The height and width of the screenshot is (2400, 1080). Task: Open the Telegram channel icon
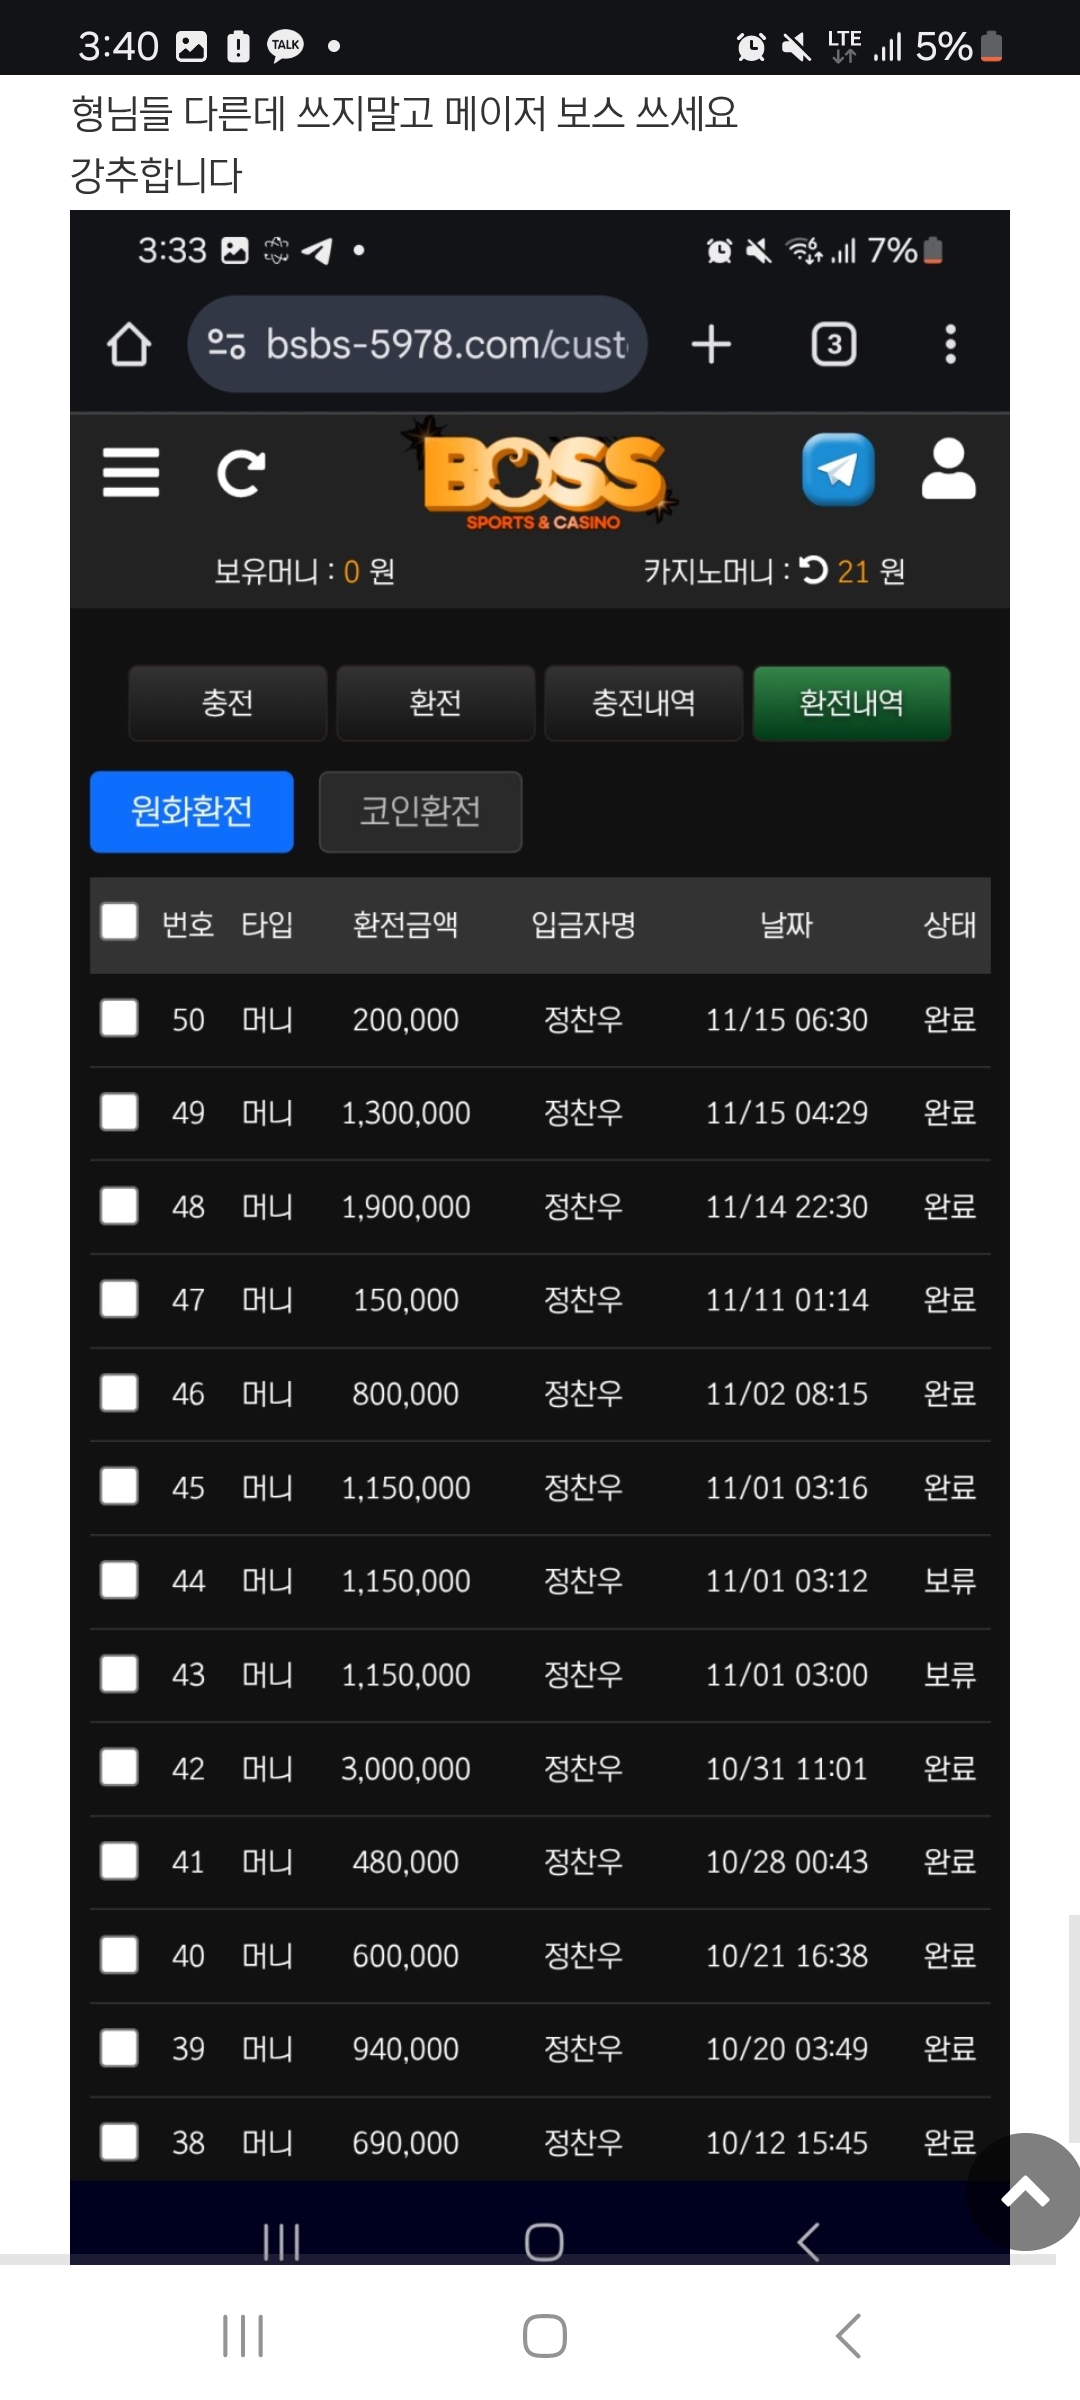pos(838,470)
